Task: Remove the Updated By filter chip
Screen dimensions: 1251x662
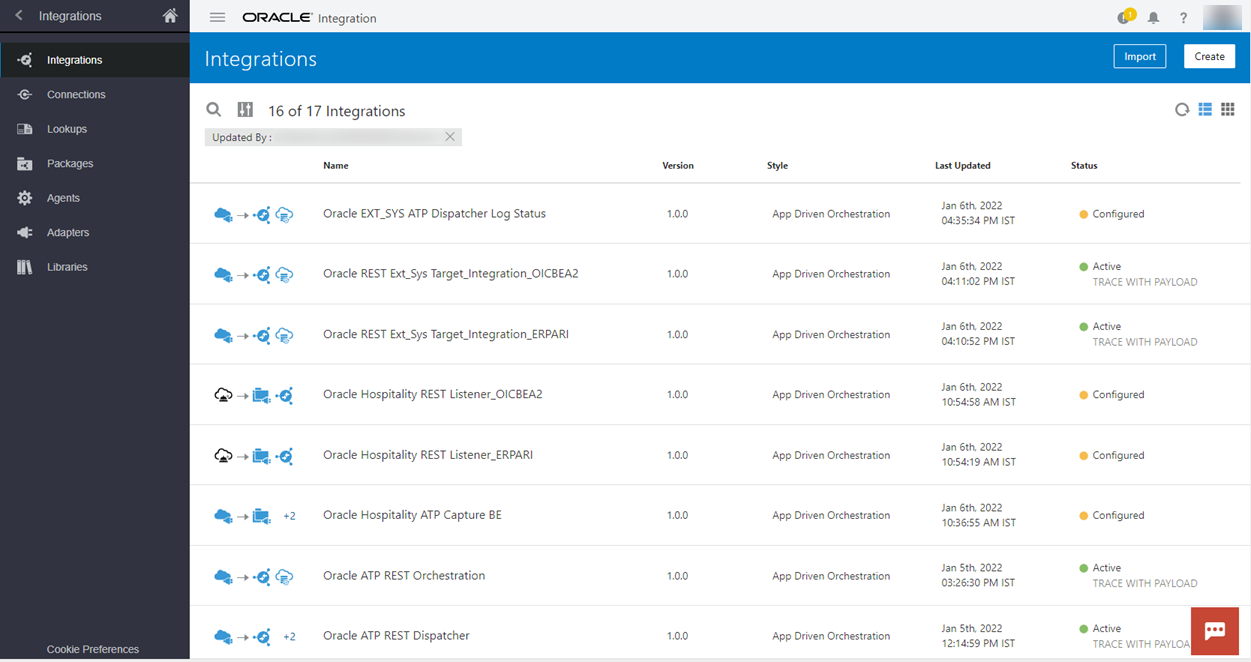Action: coord(450,137)
